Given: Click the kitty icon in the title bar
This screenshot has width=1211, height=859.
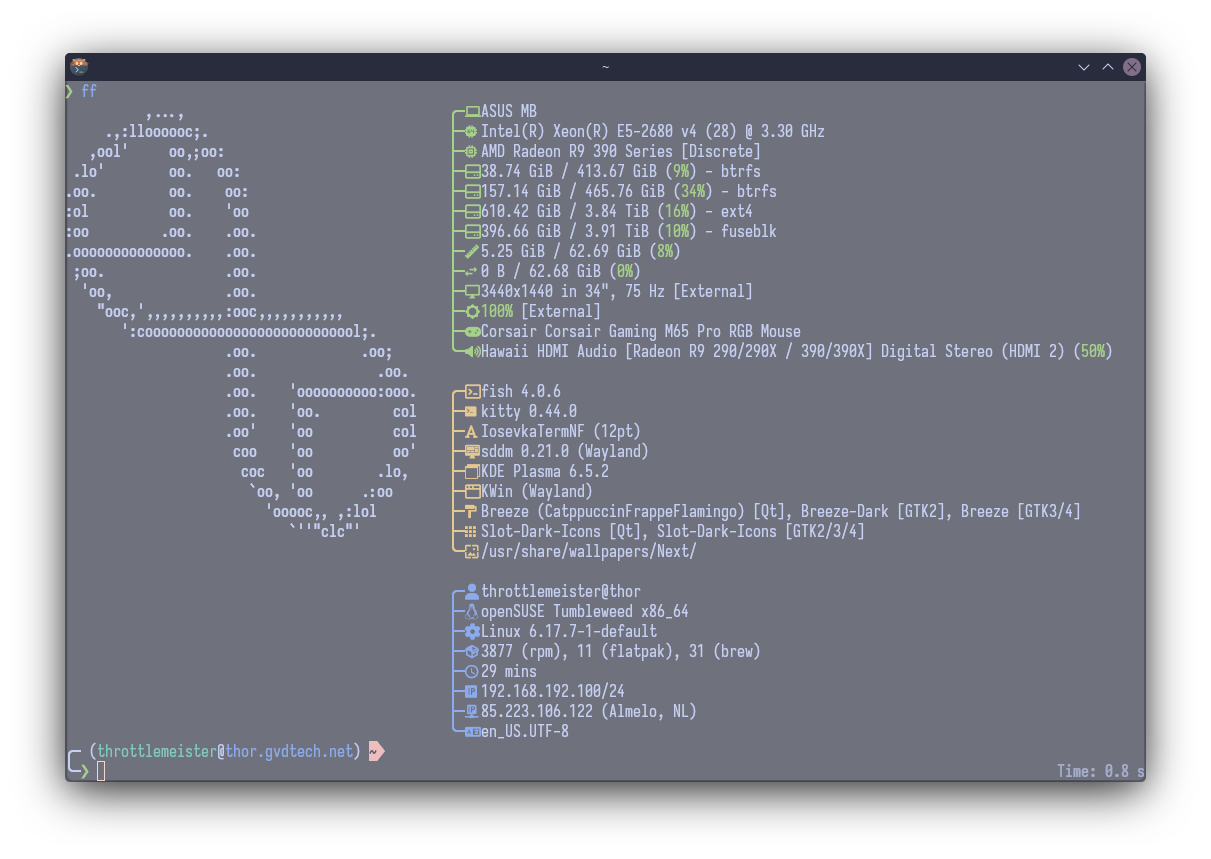Looking at the screenshot, I should pos(79,66).
